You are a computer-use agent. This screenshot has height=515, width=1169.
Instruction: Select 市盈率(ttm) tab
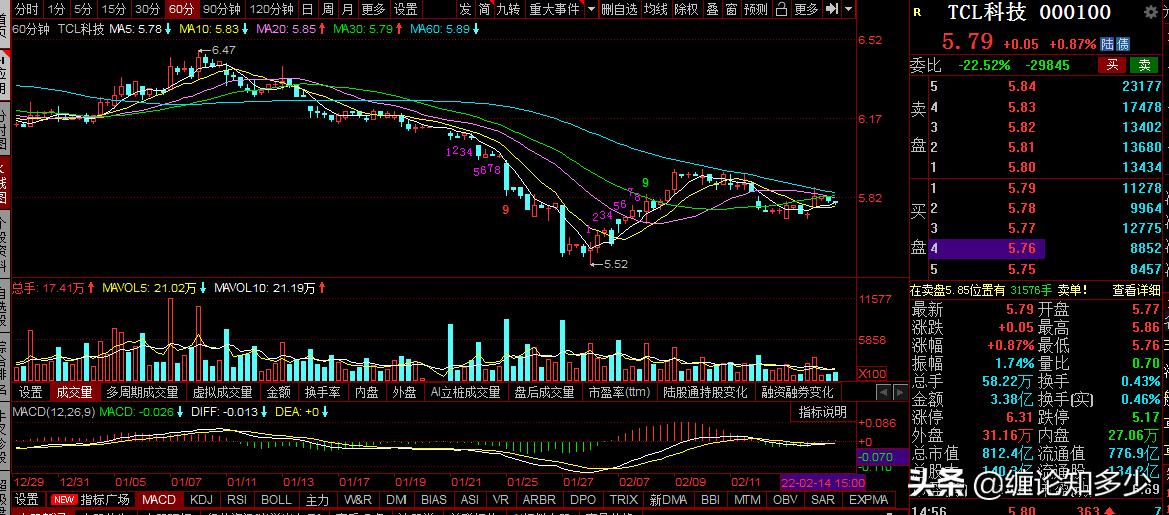(620, 392)
